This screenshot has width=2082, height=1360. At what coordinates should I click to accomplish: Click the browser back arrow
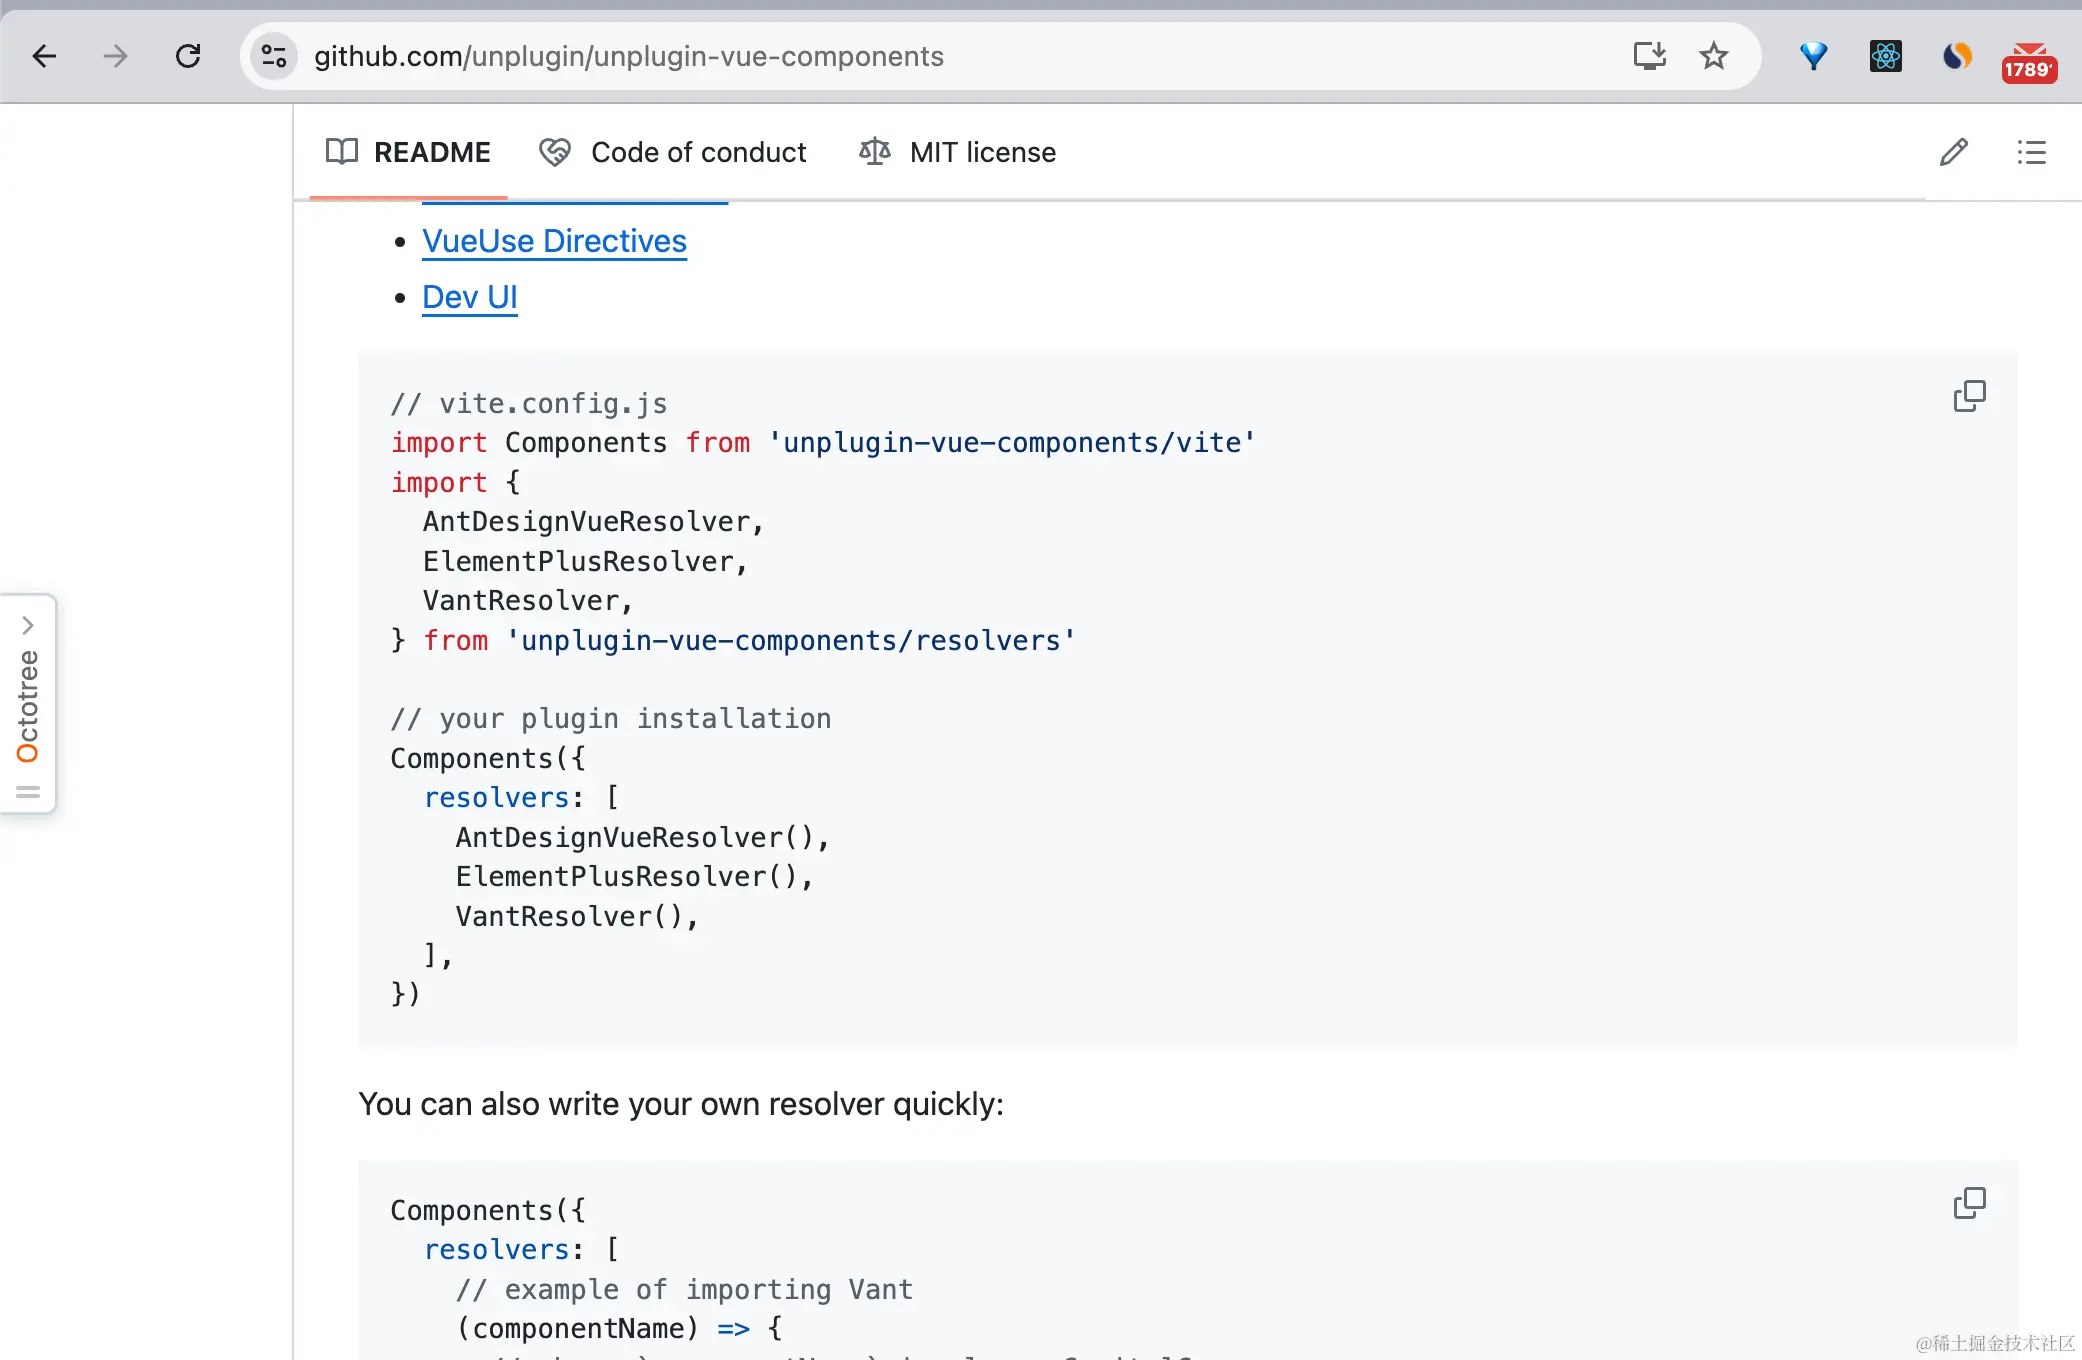(44, 56)
